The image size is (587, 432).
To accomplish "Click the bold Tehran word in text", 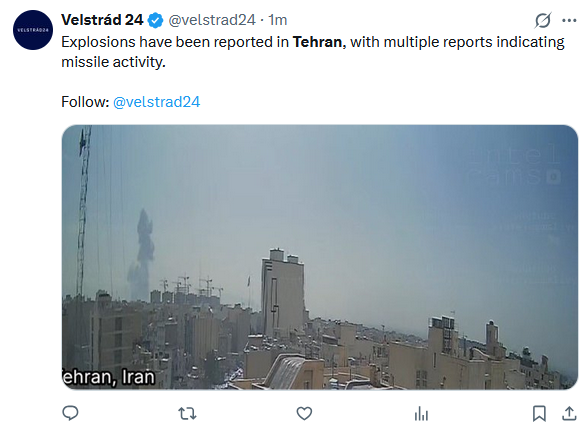I will click(317, 42).
